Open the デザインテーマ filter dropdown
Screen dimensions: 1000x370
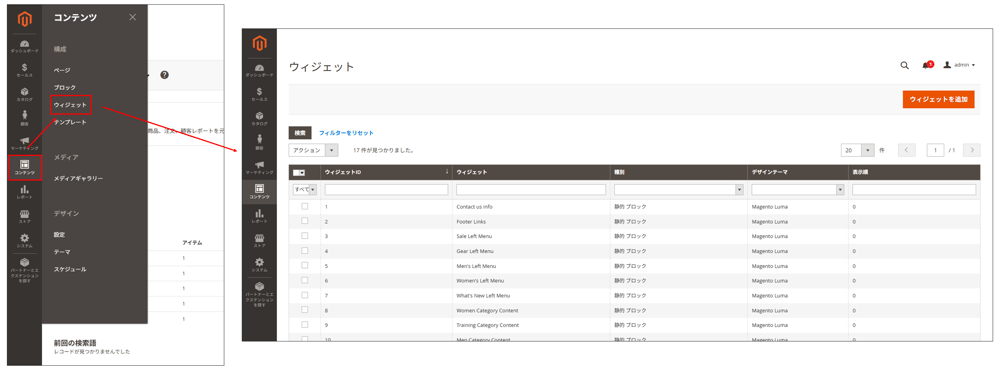click(x=798, y=189)
